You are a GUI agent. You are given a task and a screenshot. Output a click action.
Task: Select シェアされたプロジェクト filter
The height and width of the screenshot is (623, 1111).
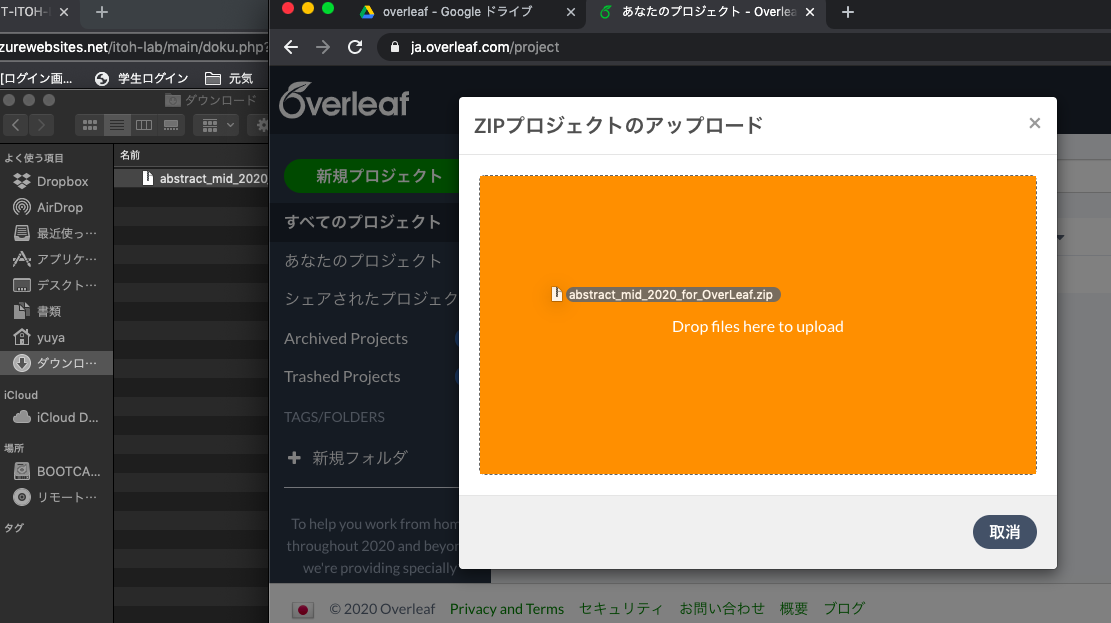371,299
